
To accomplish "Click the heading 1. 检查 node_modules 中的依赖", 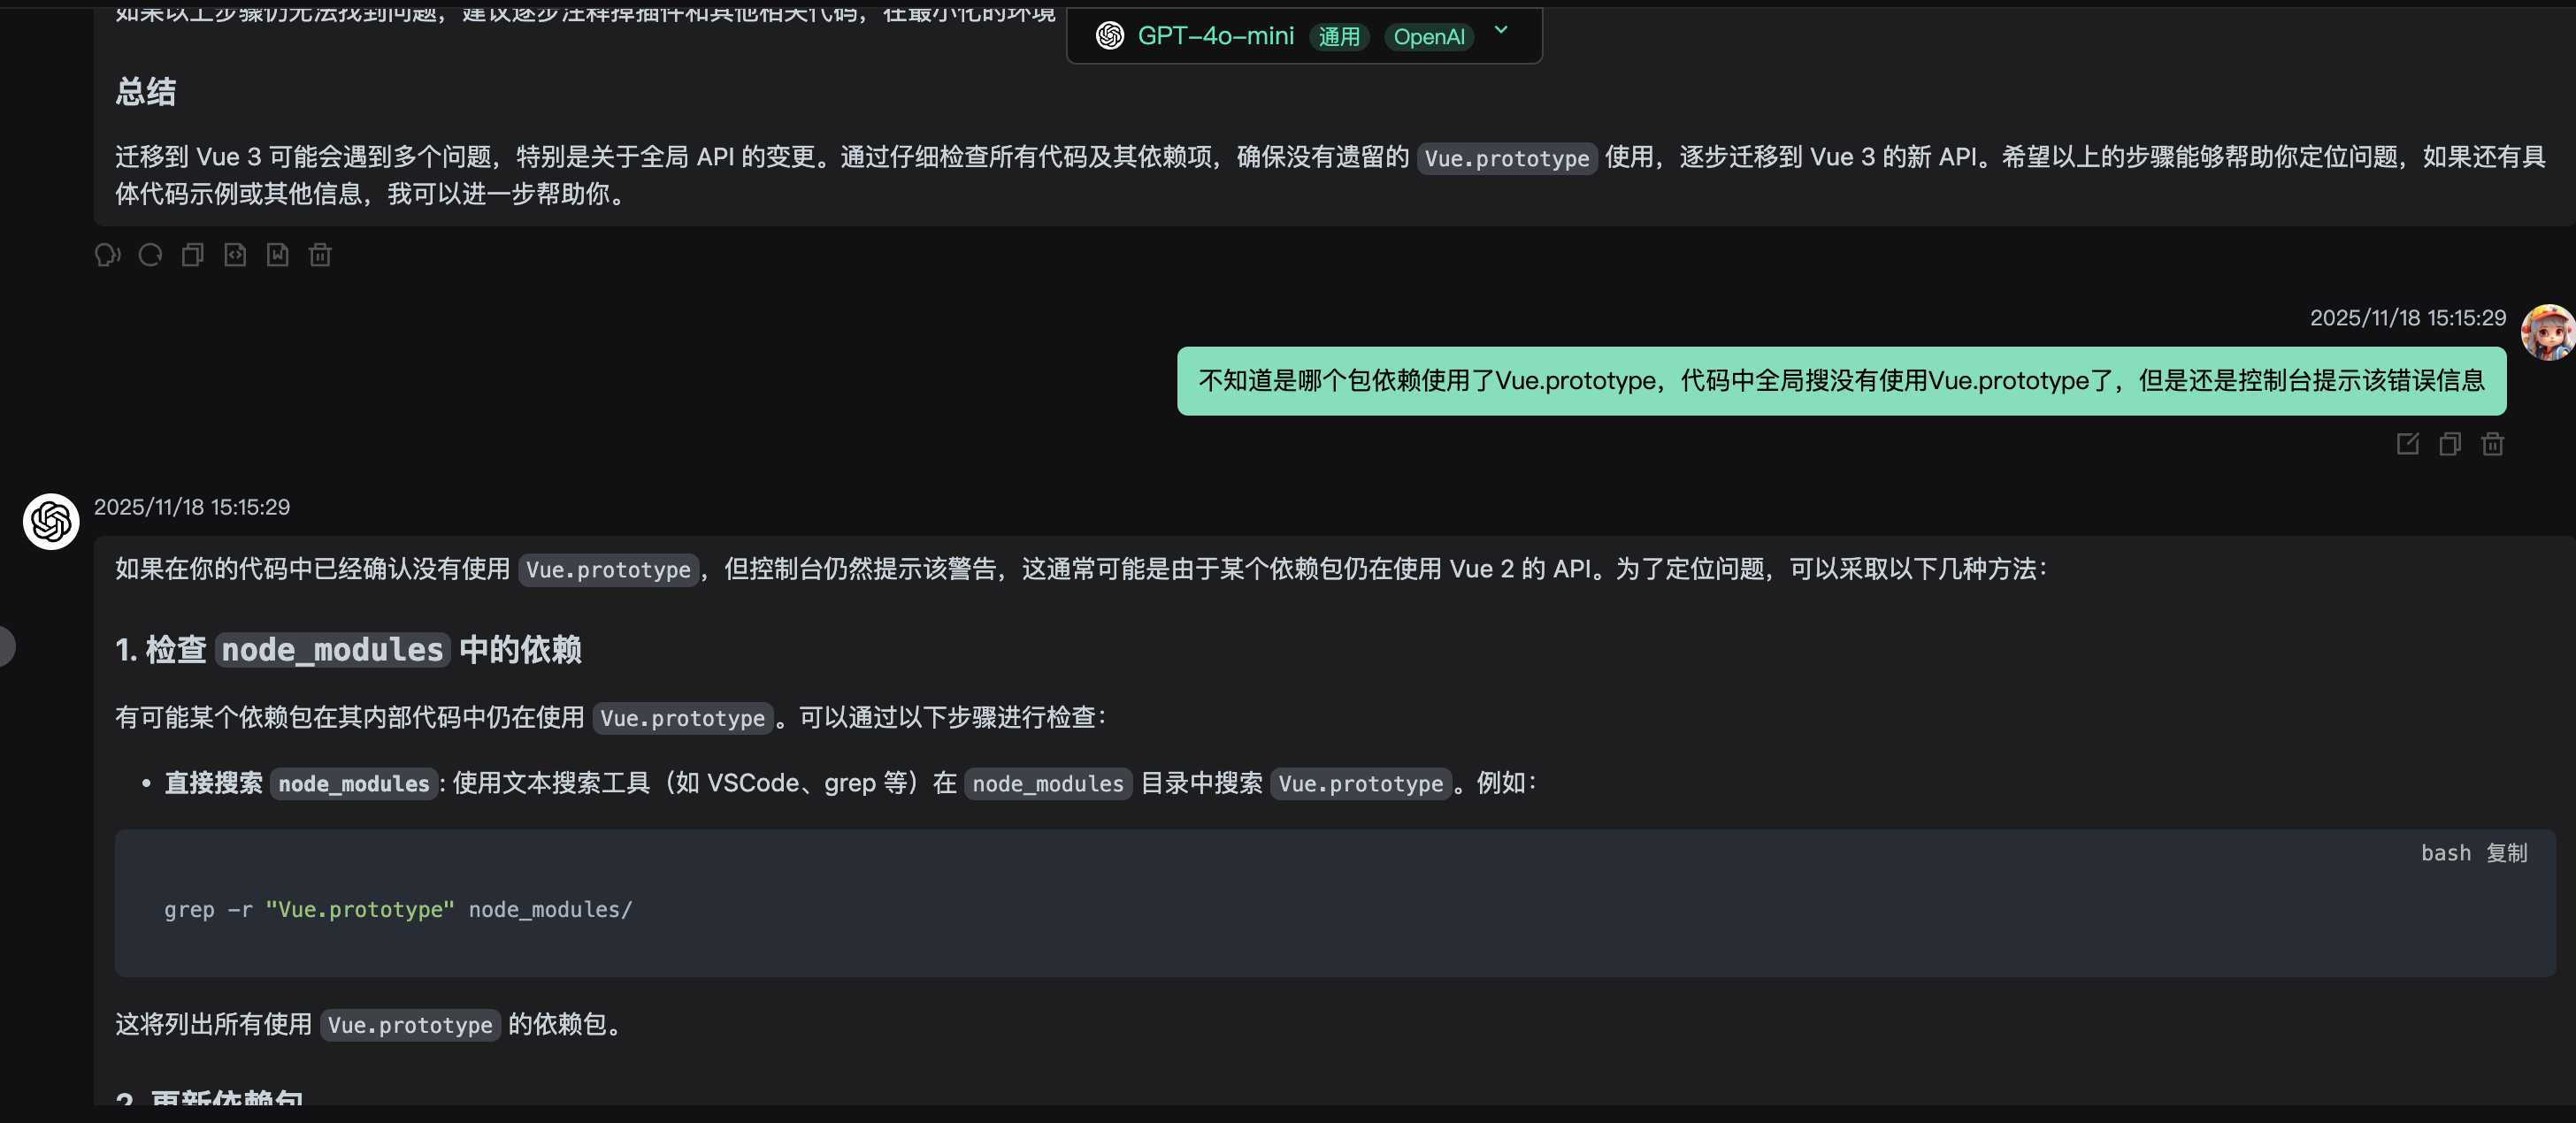I will coord(348,650).
